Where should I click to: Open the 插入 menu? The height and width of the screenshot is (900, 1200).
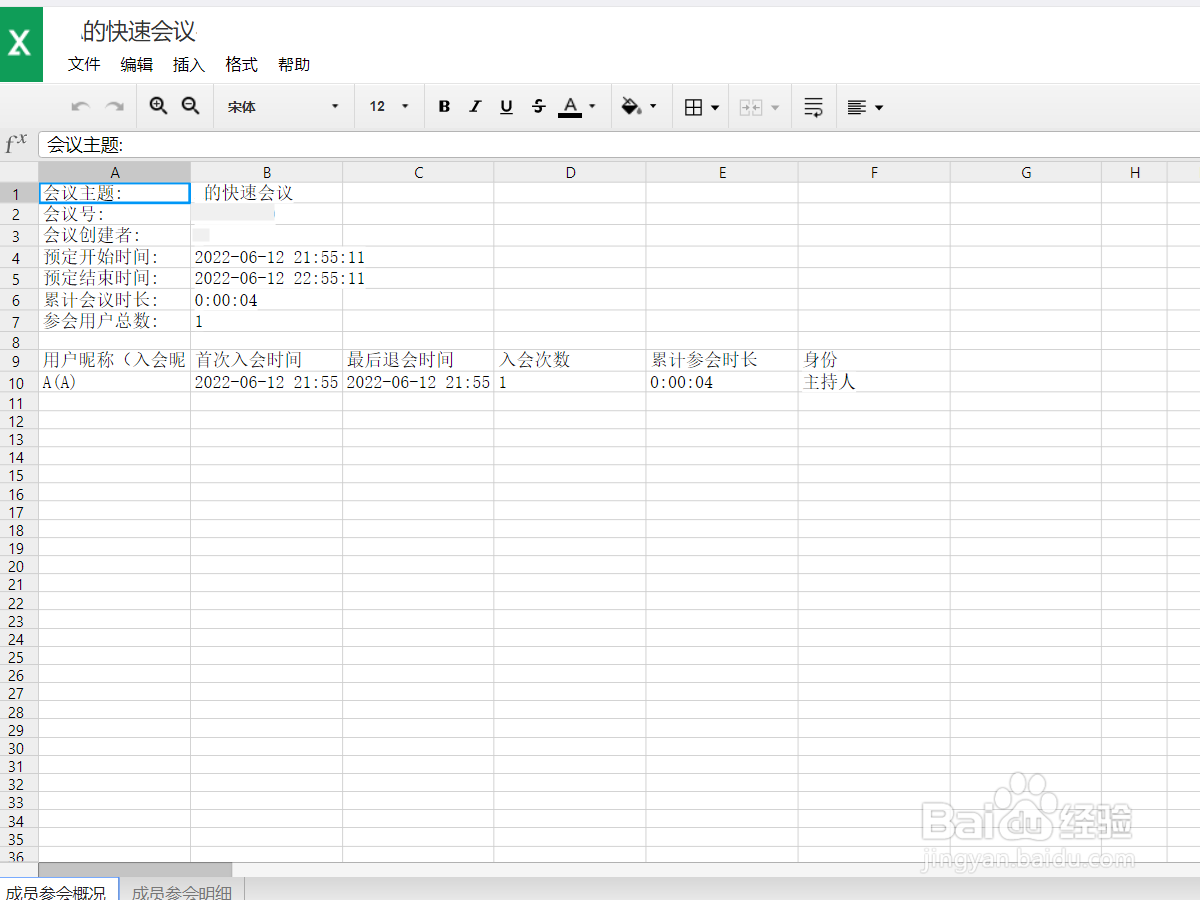pos(189,64)
